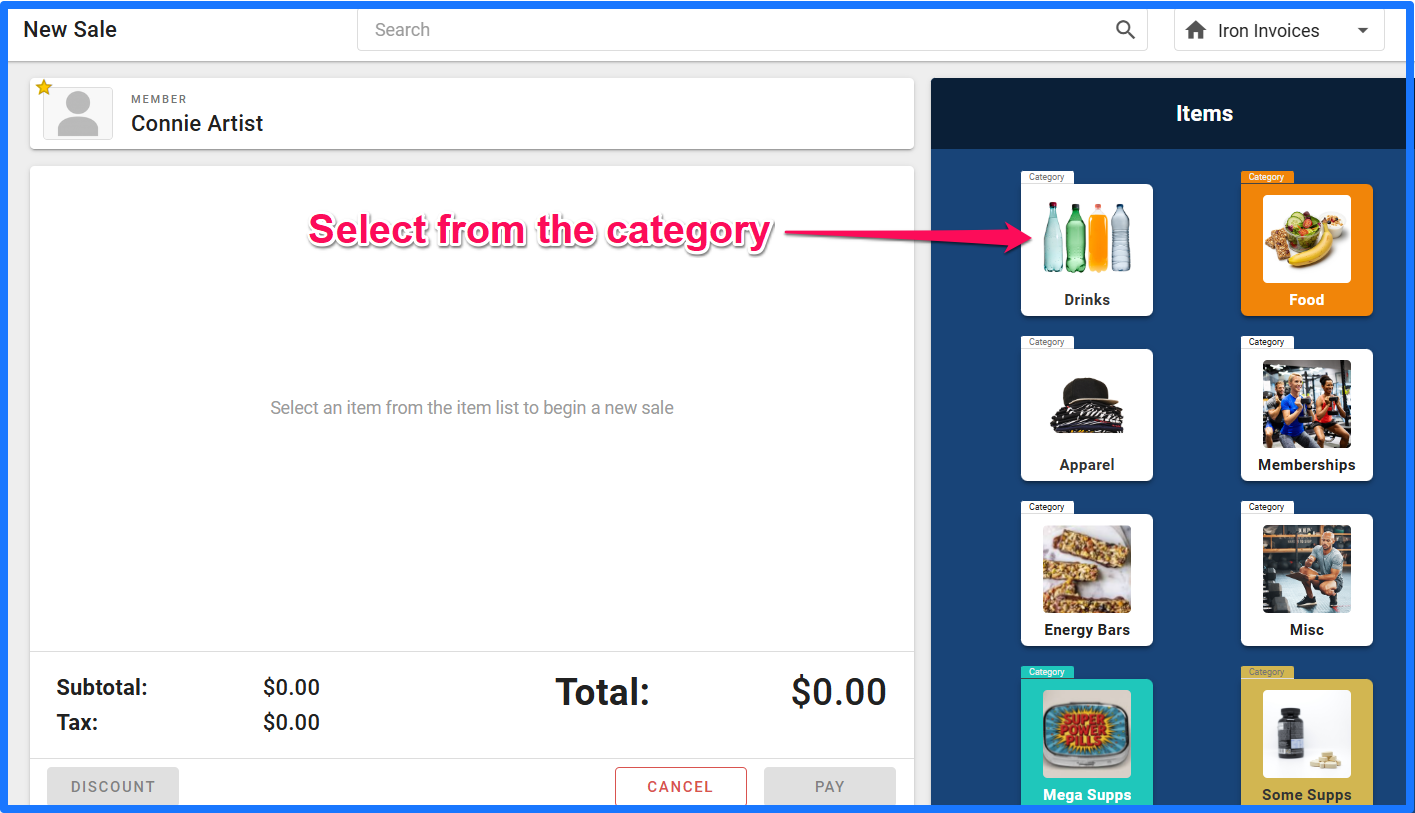Click the member avatar placeholder
The height and width of the screenshot is (813, 1415).
(x=78, y=113)
